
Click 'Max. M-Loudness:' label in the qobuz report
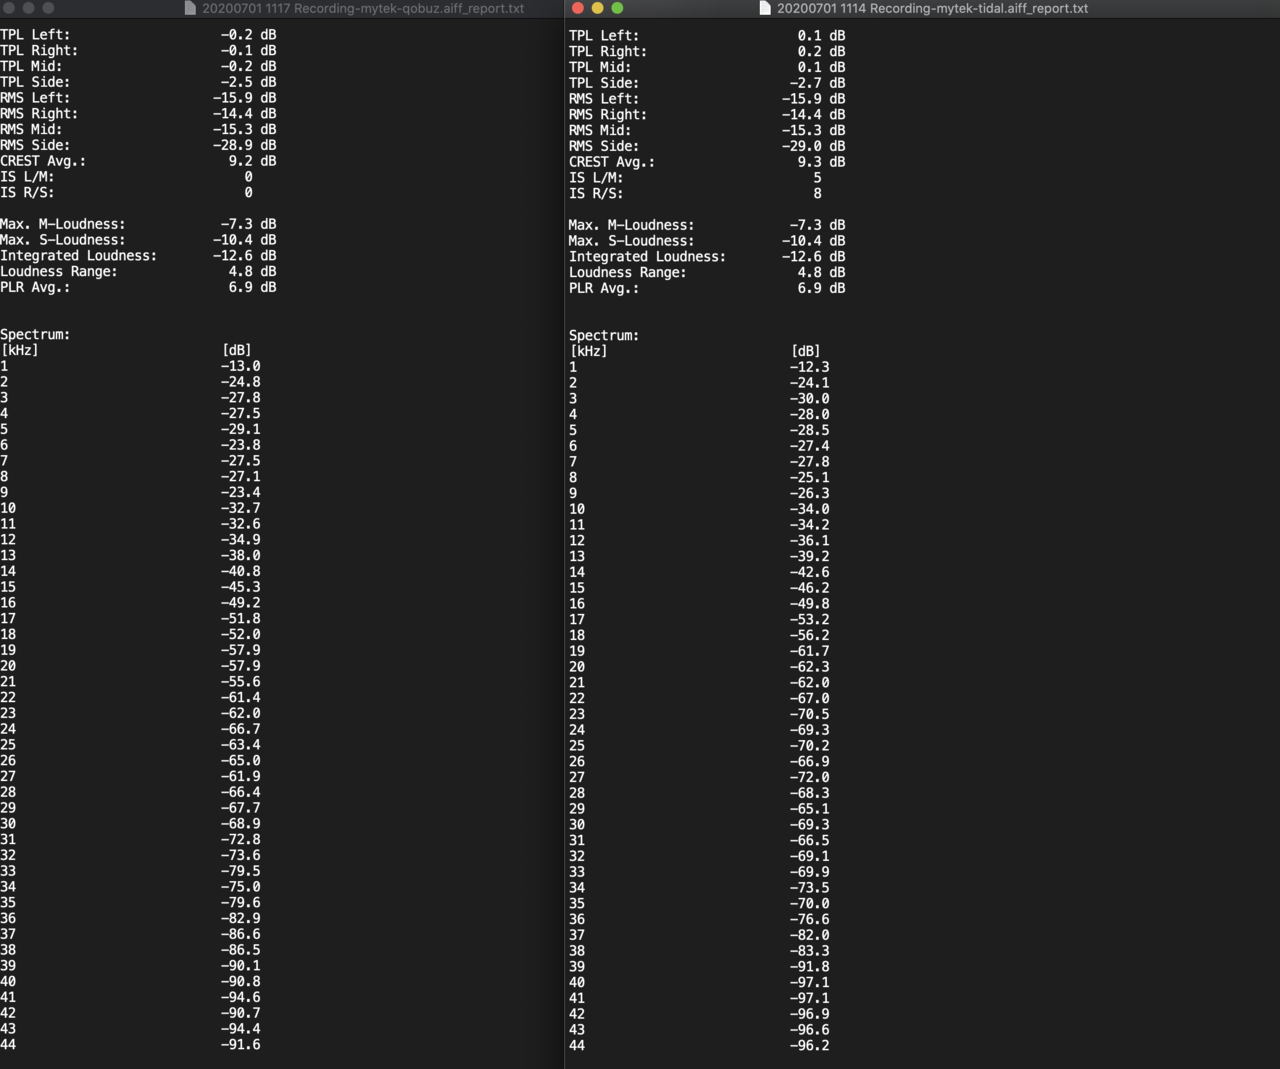click(63, 224)
